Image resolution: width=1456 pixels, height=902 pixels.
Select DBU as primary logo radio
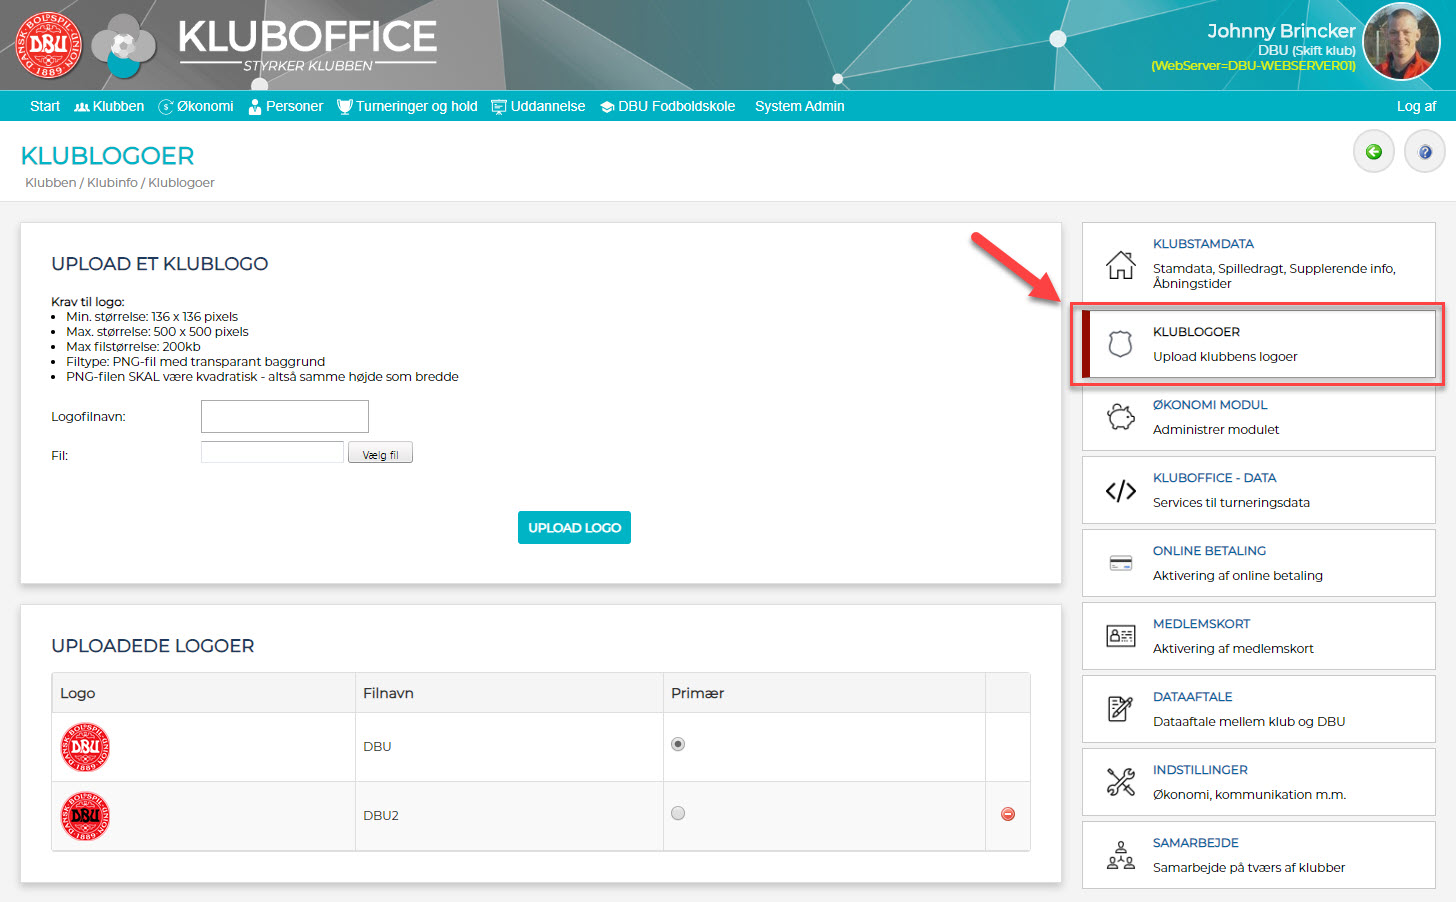pyautogui.click(x=678, y=744)
